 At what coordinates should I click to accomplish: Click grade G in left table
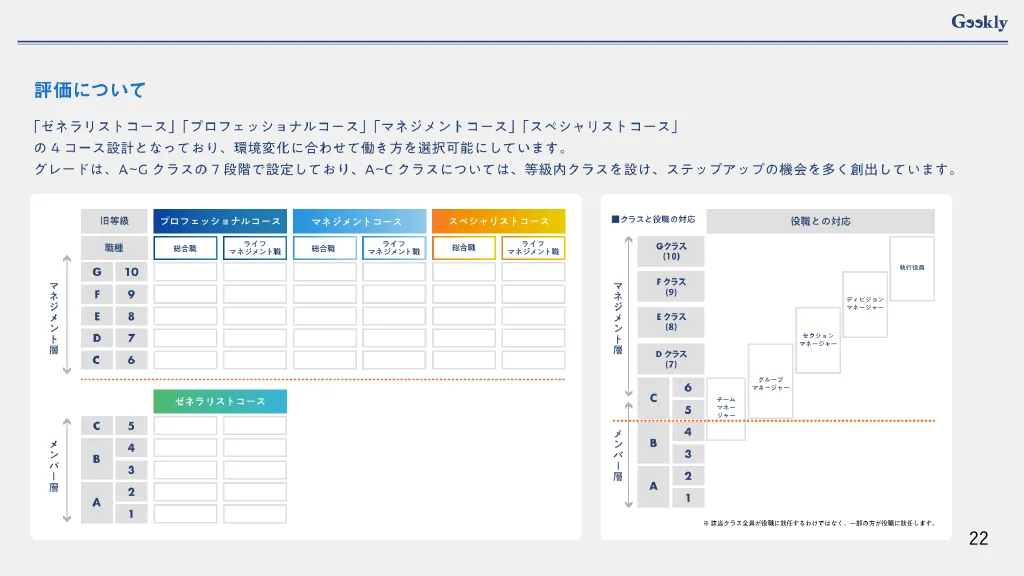click(x=97, y=272)
